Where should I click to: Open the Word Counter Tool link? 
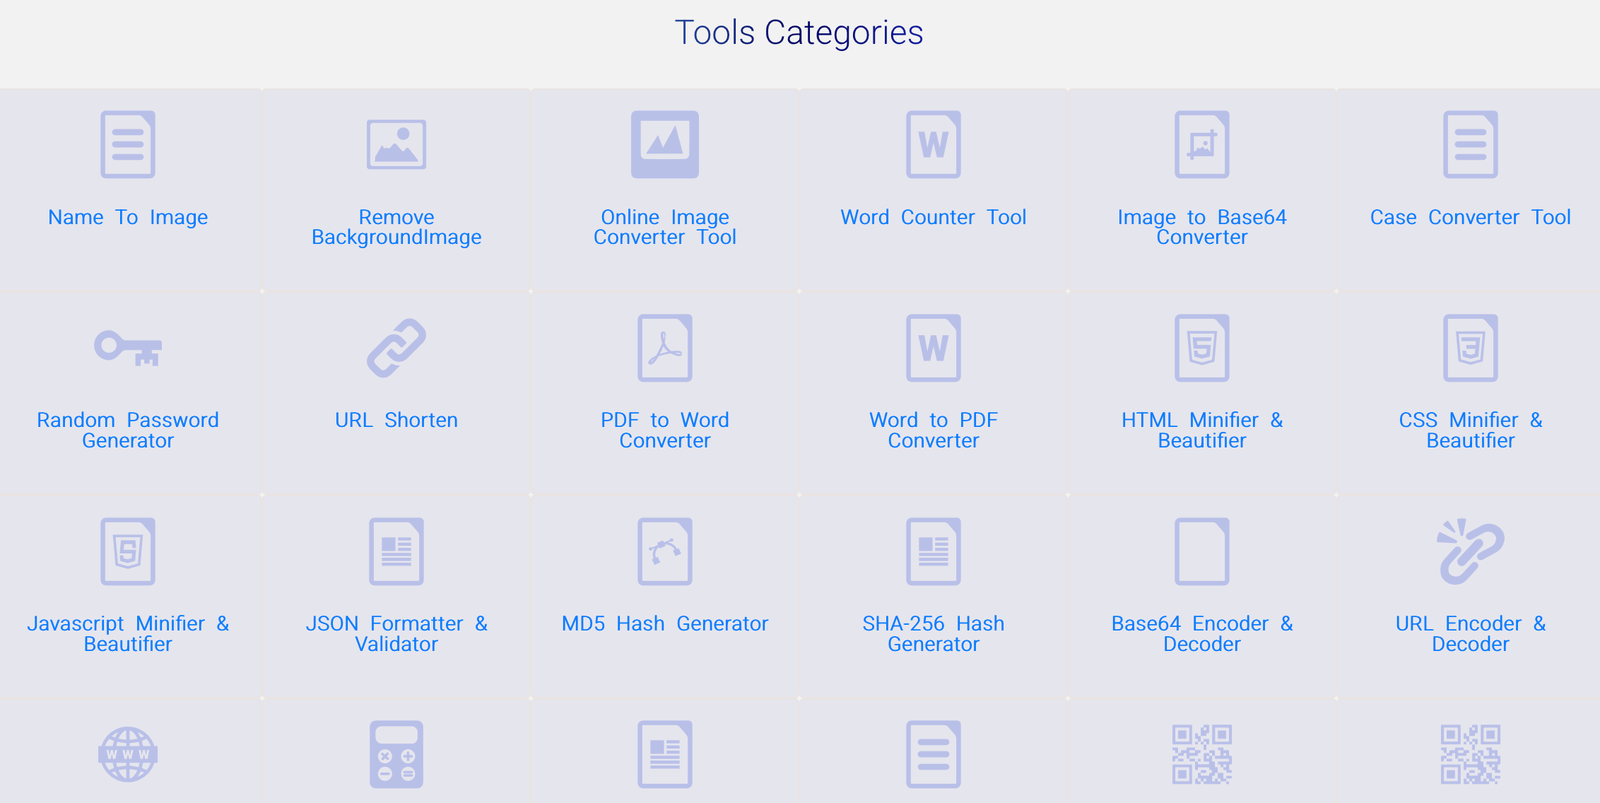933,217
